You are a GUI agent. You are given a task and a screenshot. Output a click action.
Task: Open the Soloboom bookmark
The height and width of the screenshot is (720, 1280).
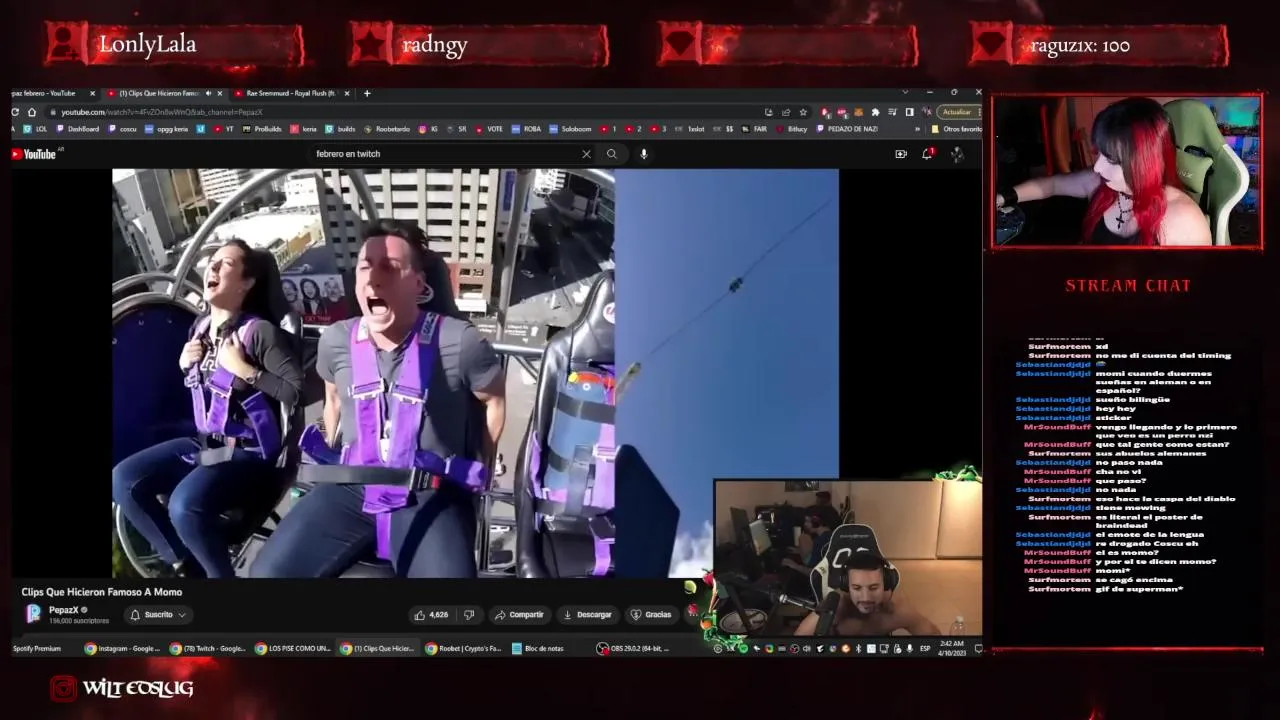[x=571, y=129]
